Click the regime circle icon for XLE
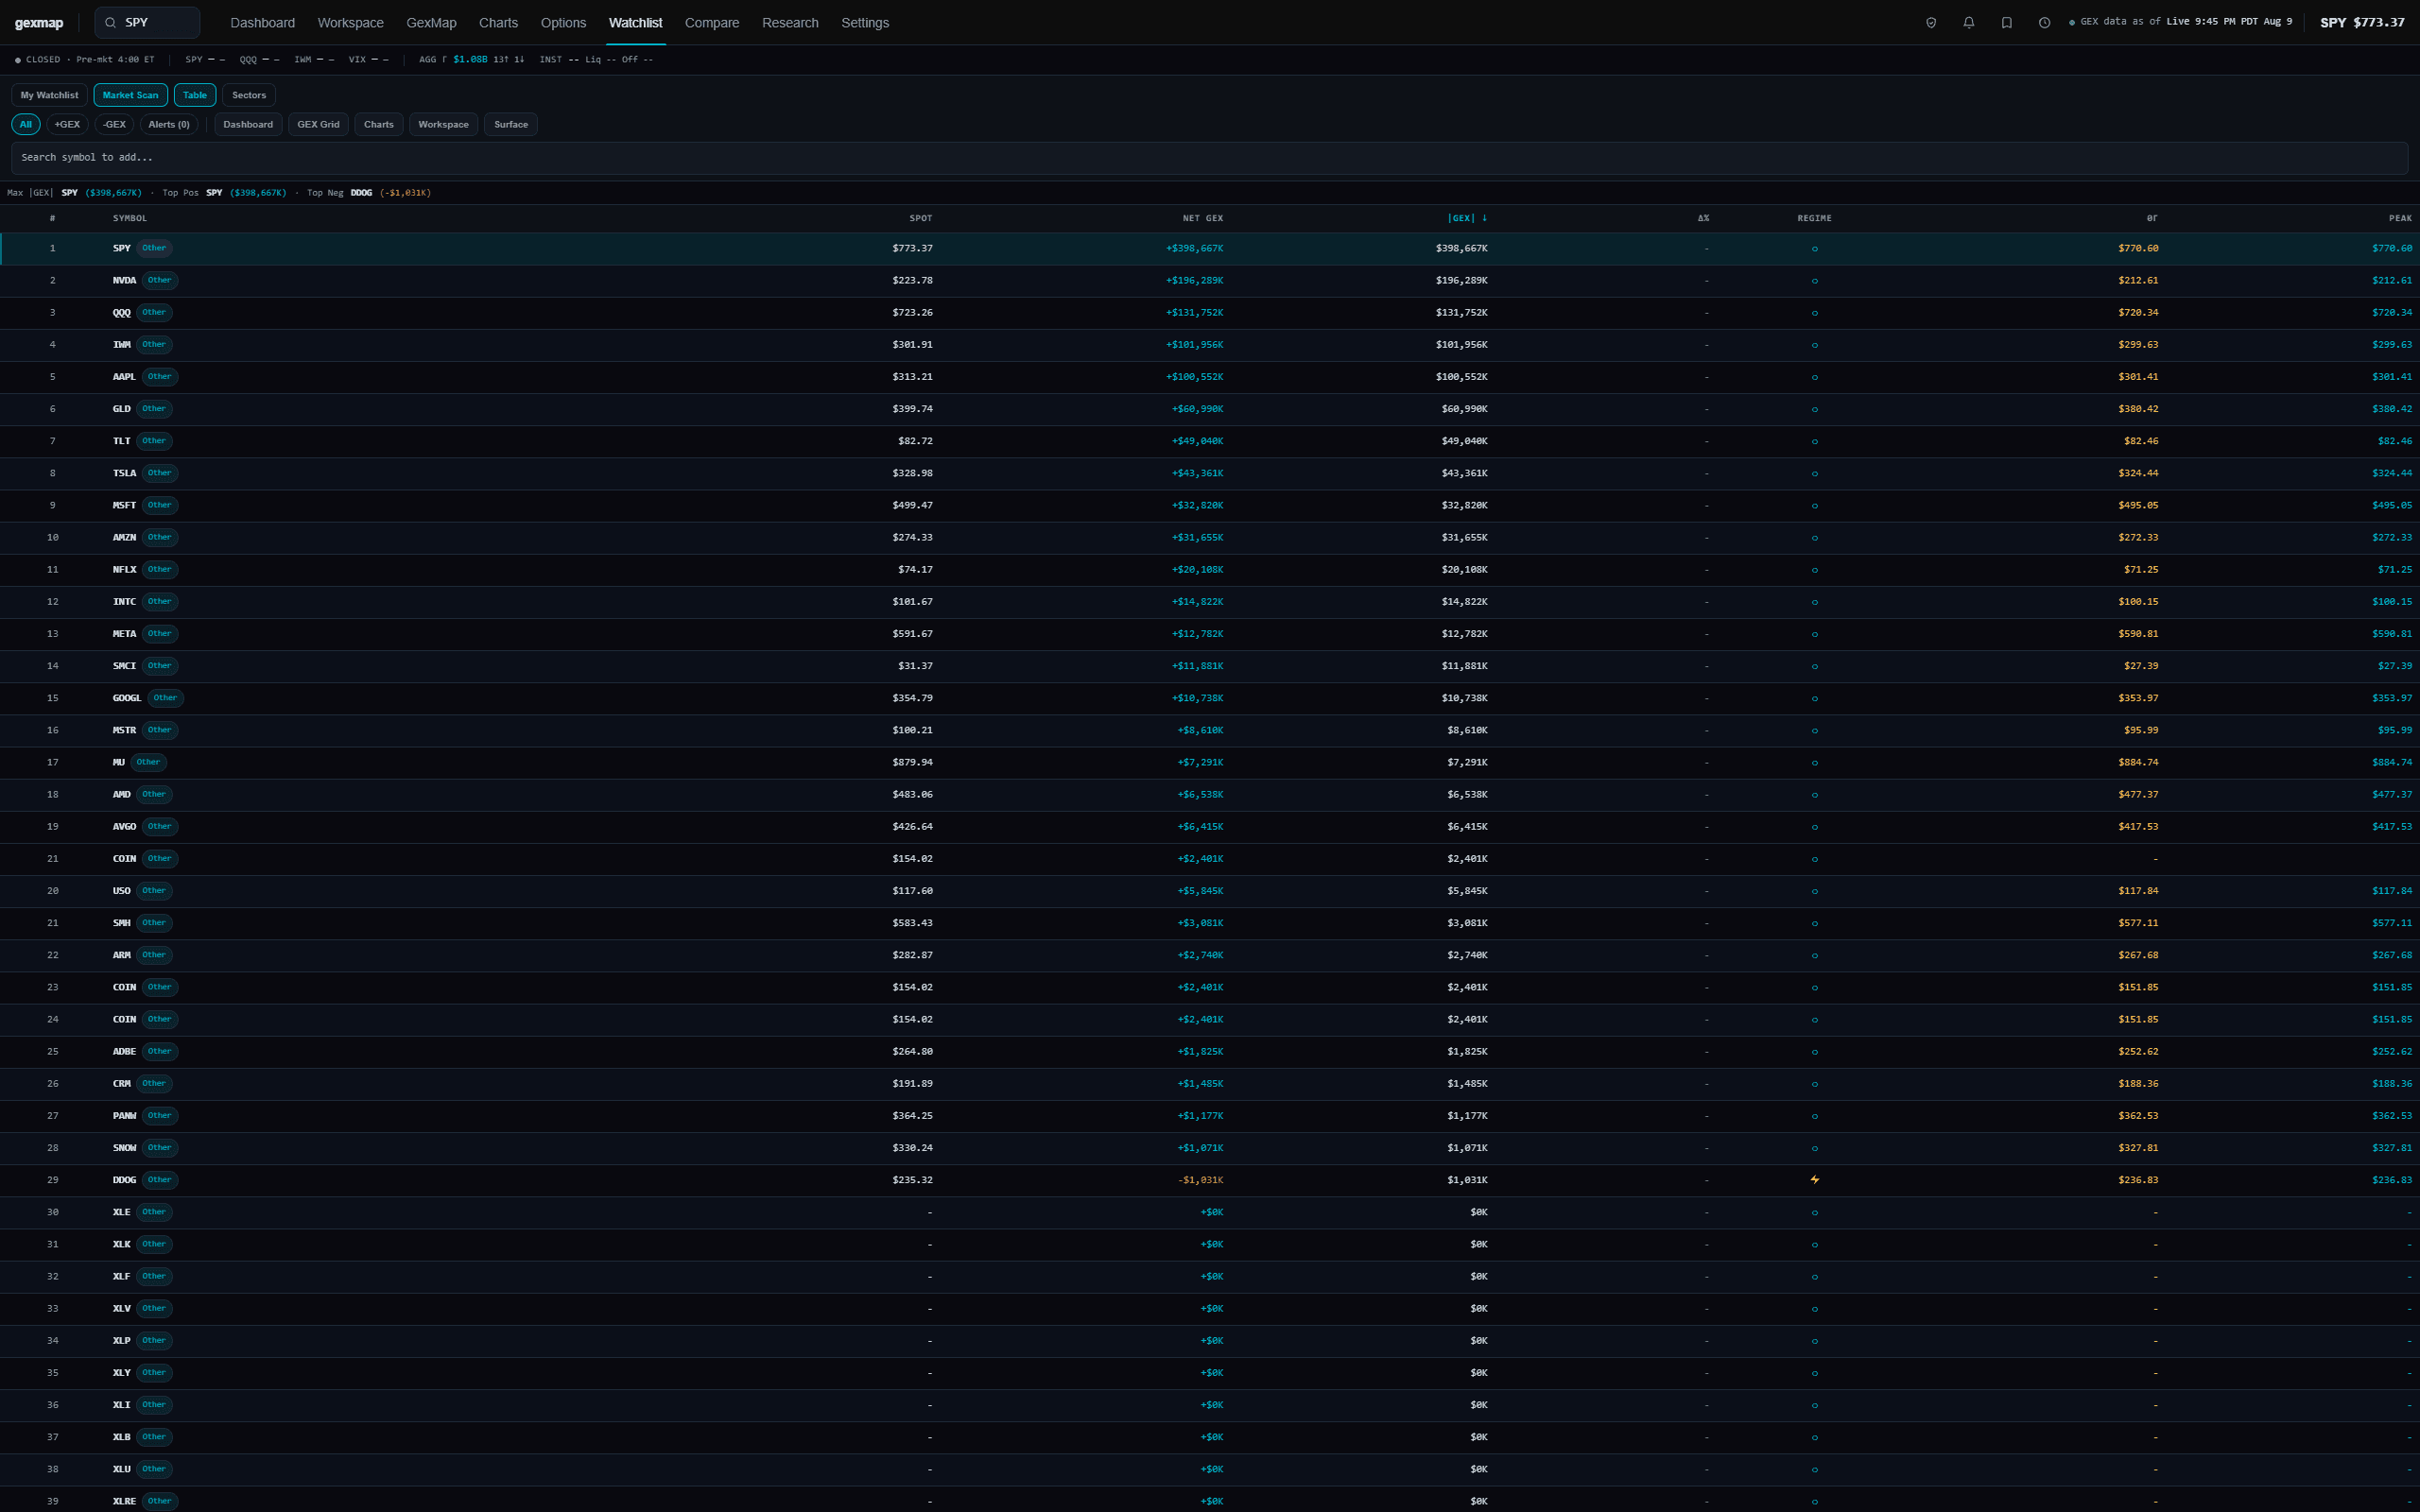 (1815, 1212)
